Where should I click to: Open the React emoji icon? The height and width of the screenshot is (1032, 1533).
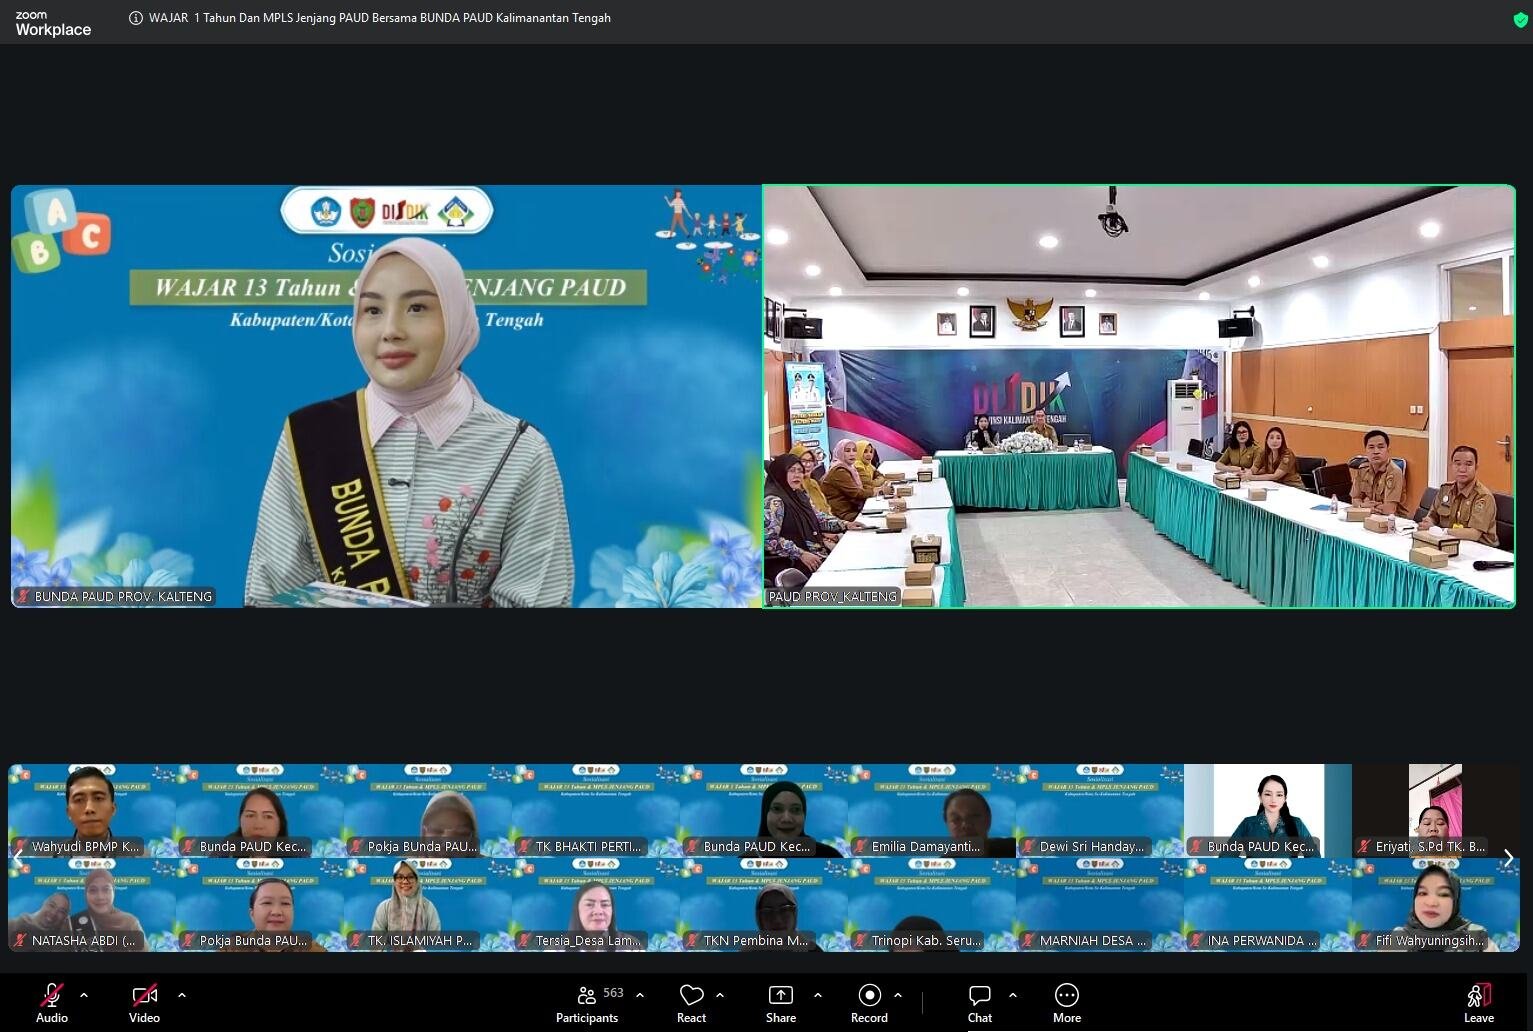pos(691,995)
